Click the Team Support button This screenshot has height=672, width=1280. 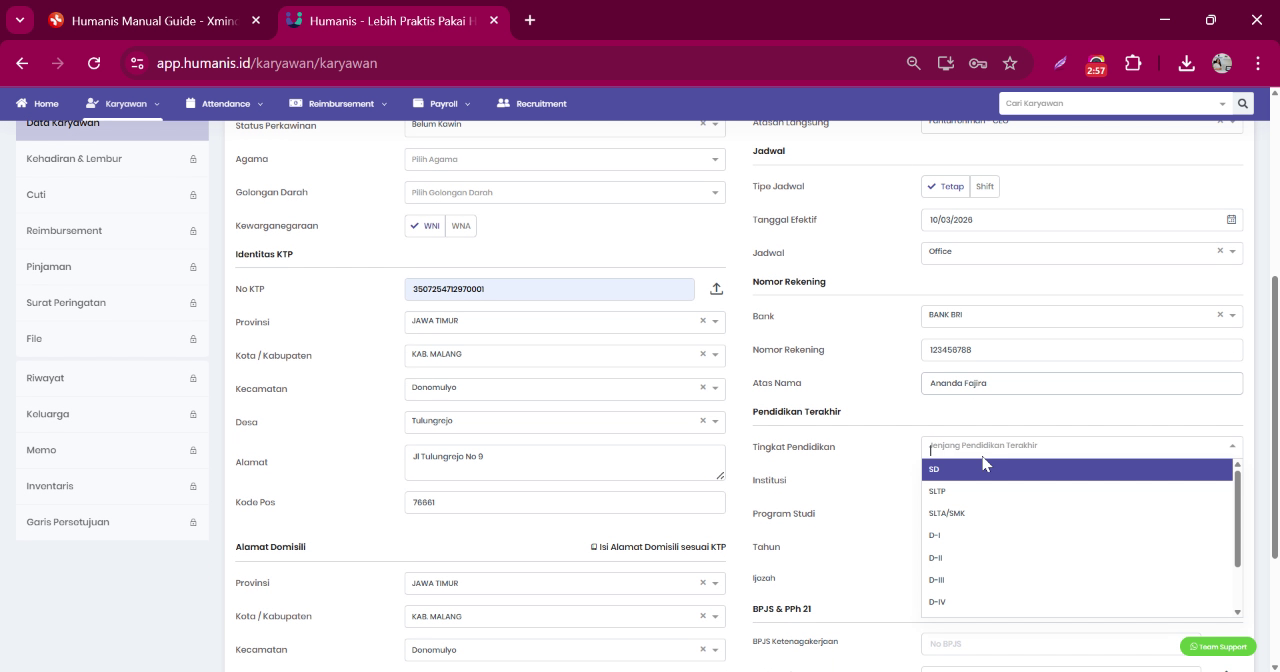[x=1218, y=647]
